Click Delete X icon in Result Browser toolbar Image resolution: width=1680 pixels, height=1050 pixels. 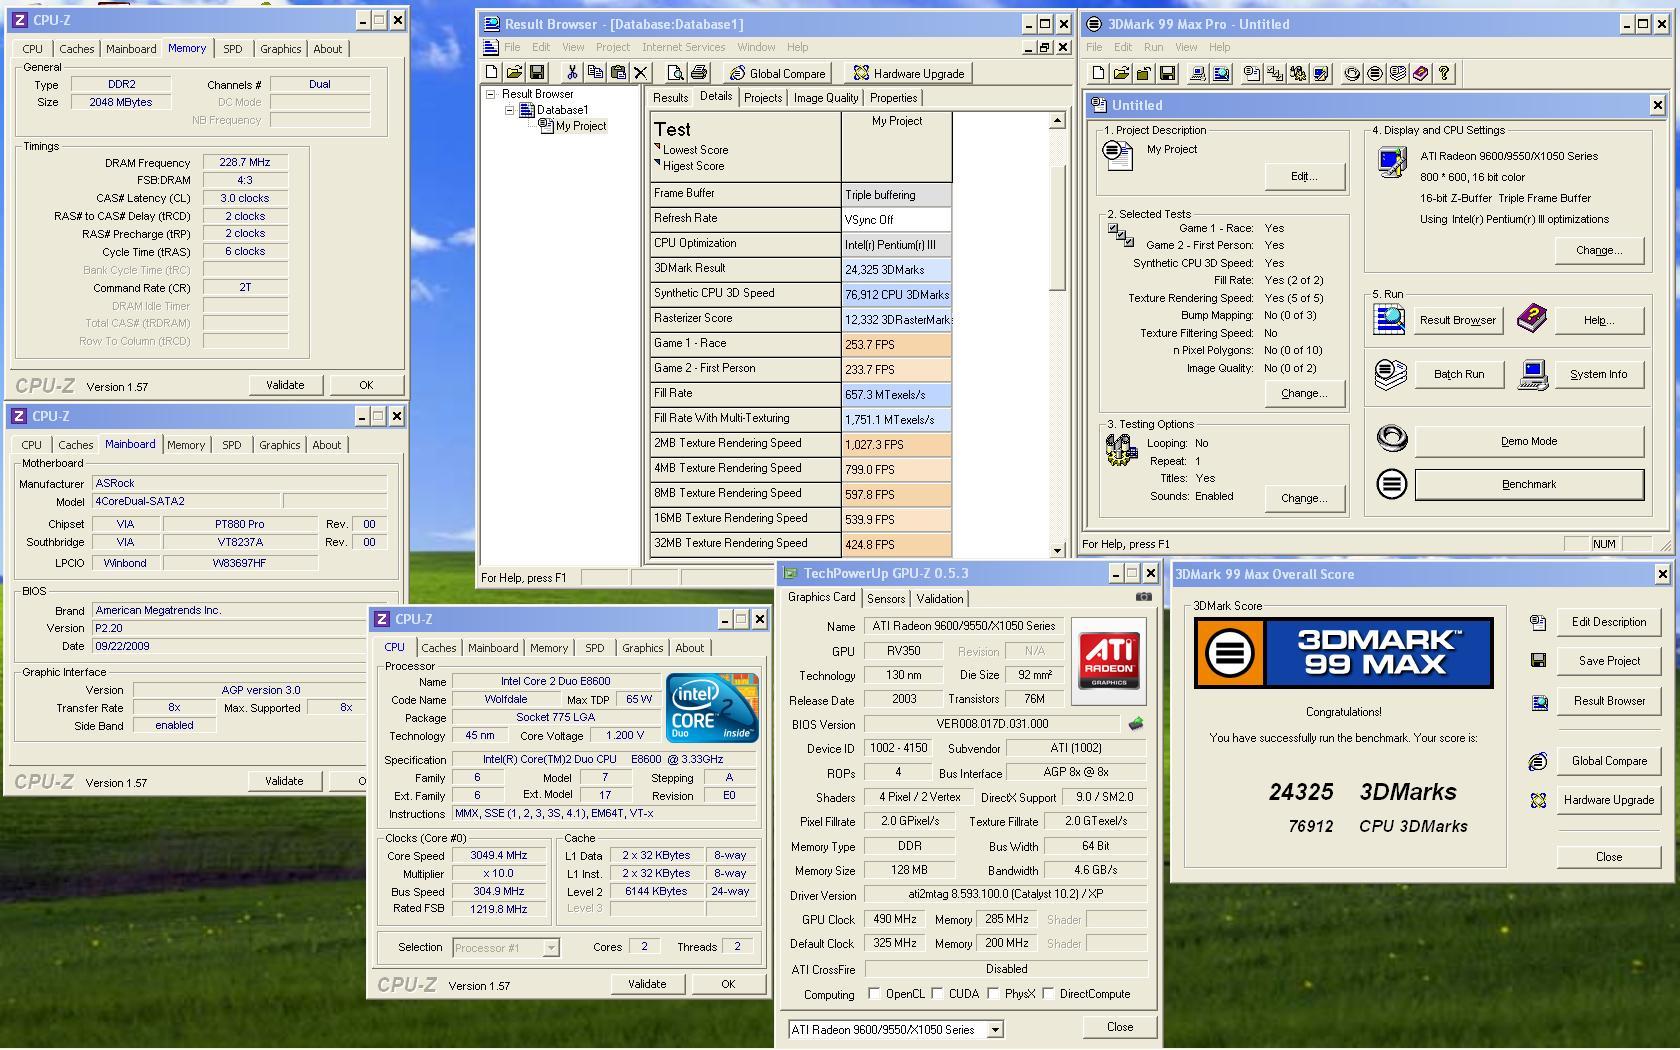click(x=641, y=72)
